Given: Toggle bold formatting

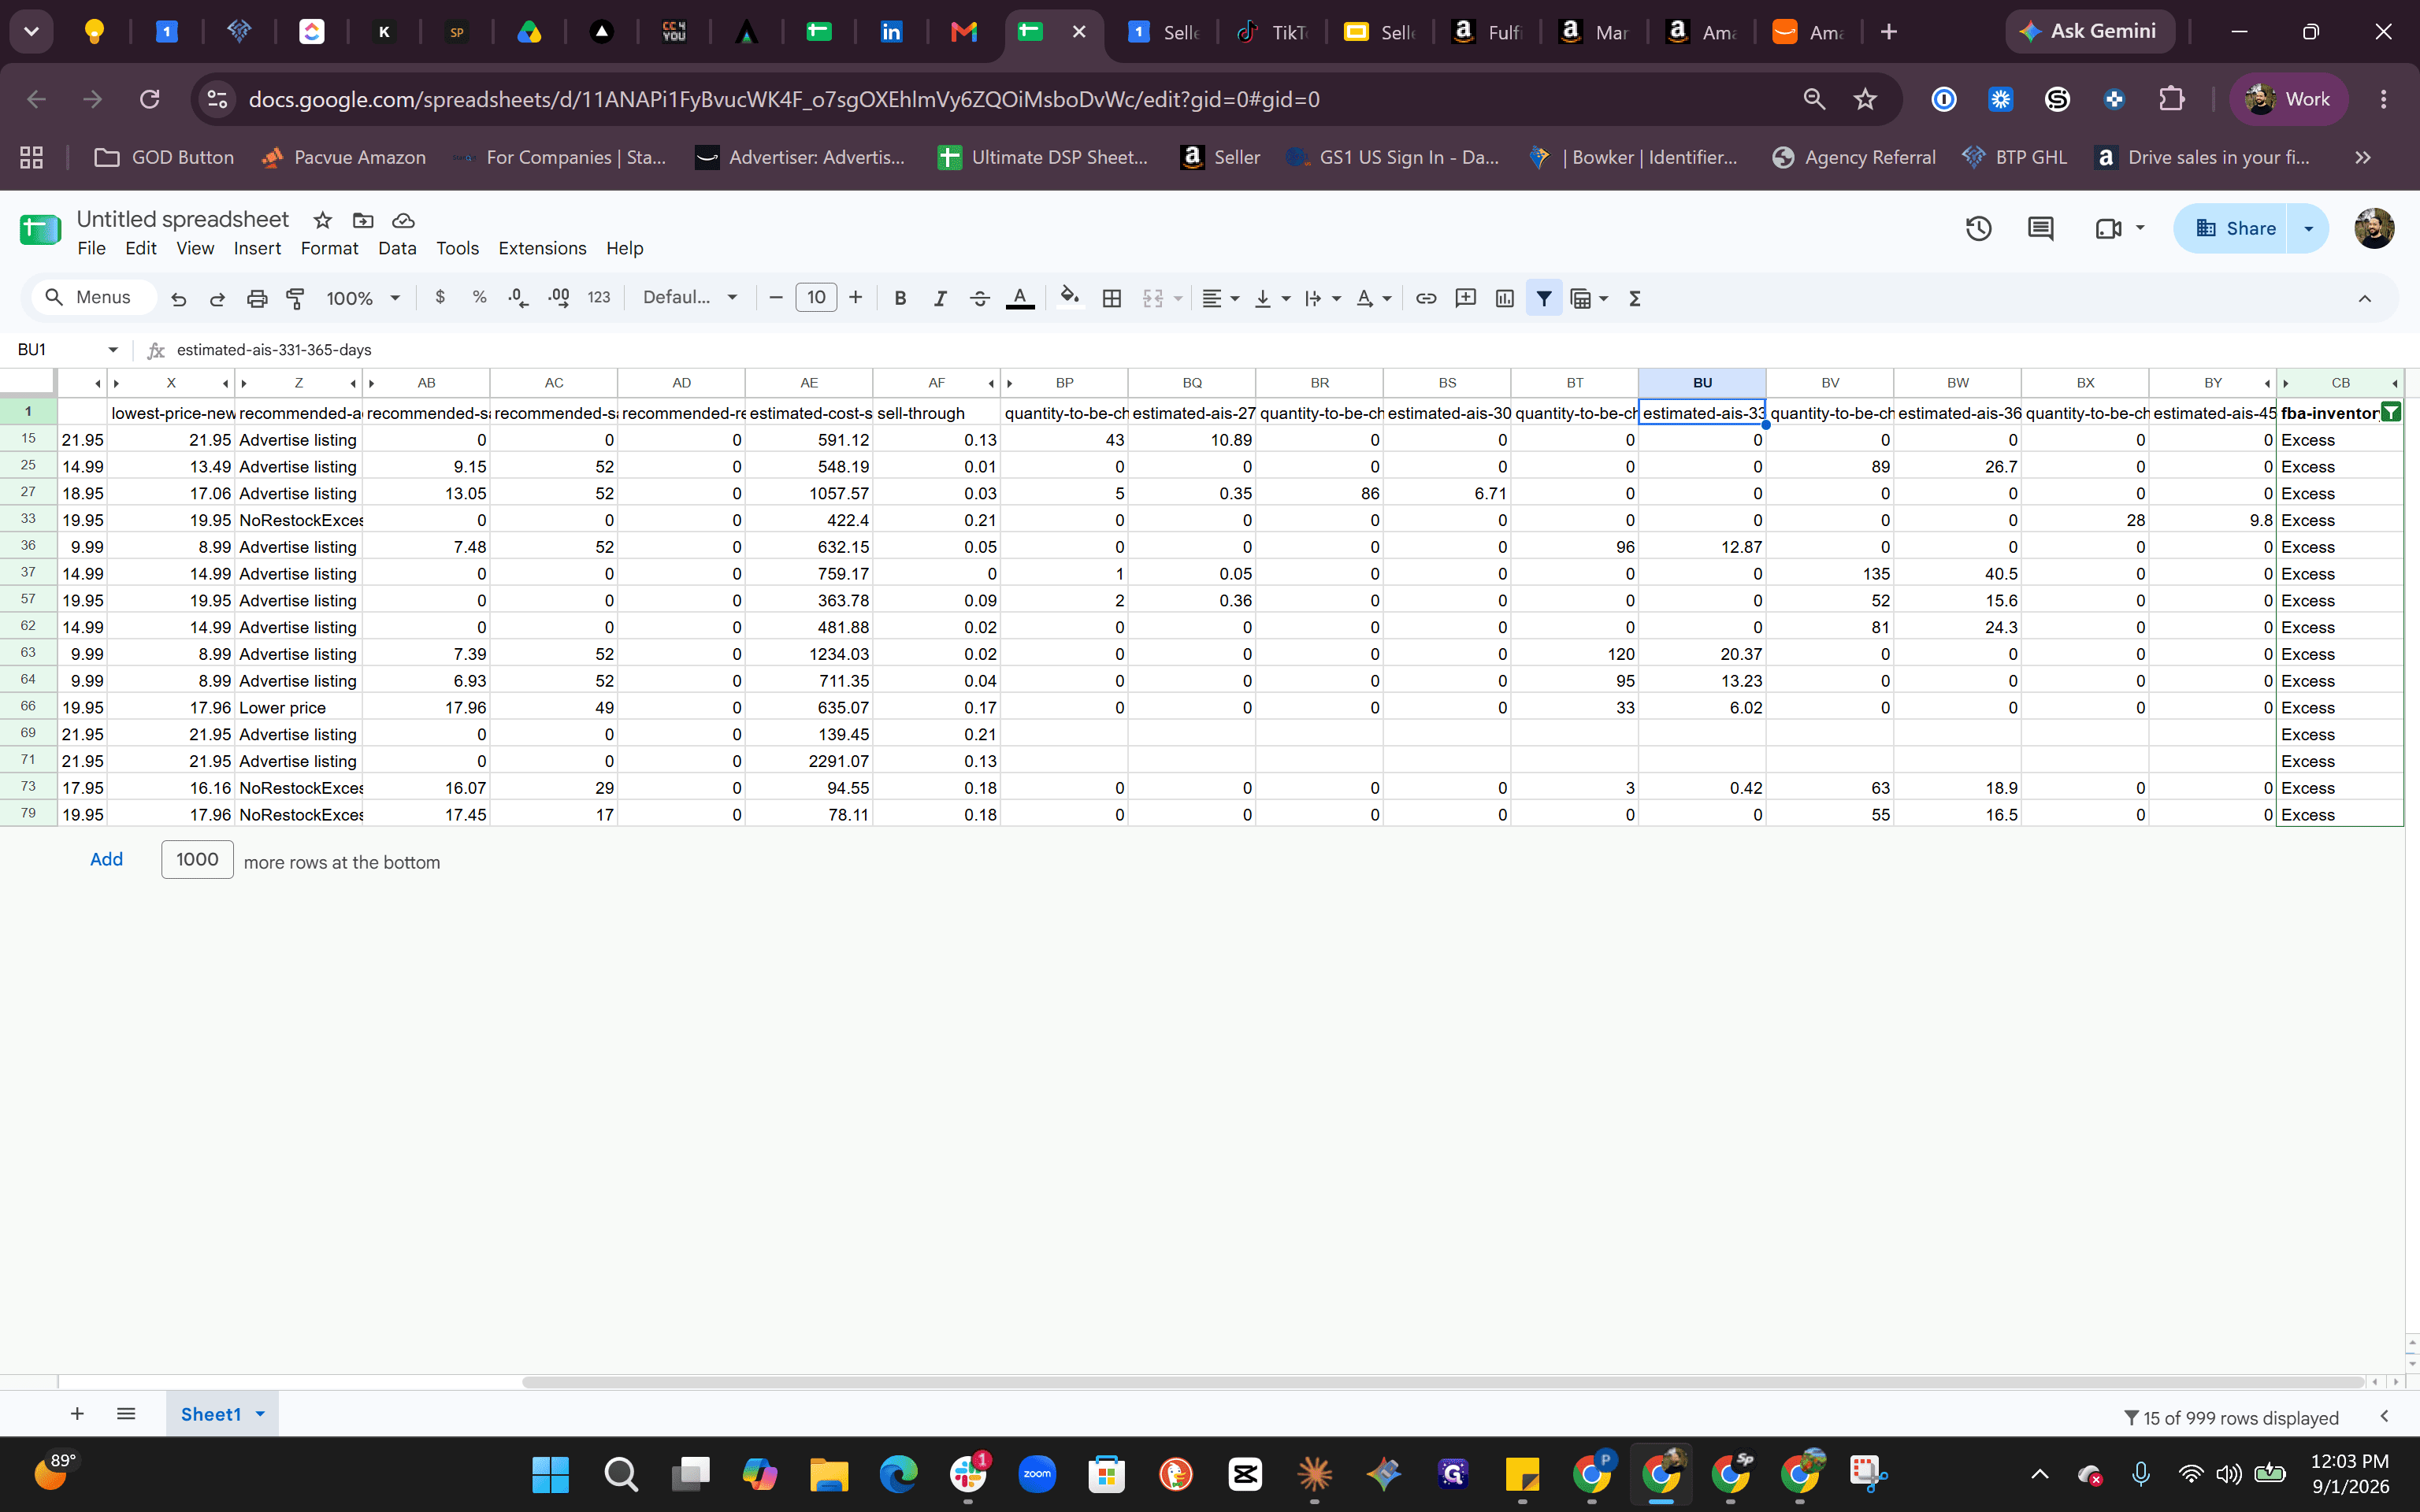Looking at the screenshot, I should click(900, 298).
